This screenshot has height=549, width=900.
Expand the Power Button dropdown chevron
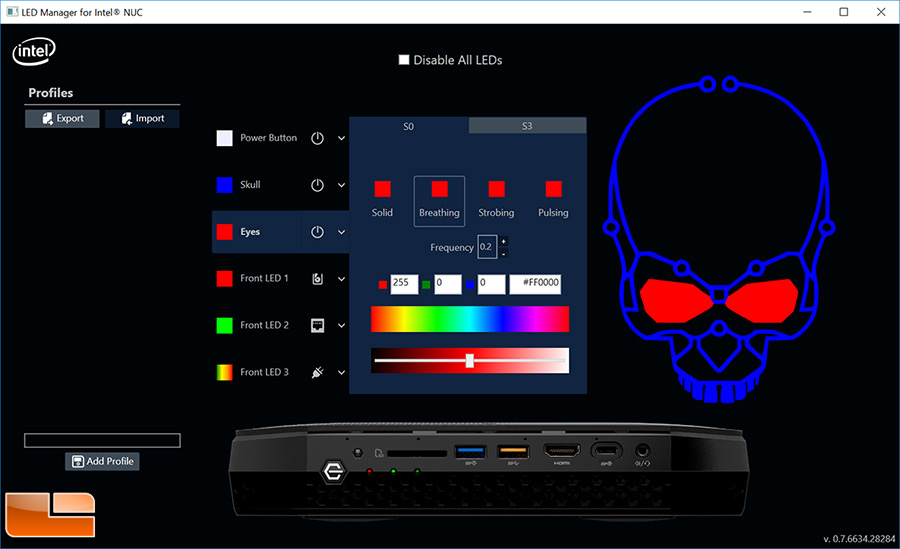pos(342,138)
